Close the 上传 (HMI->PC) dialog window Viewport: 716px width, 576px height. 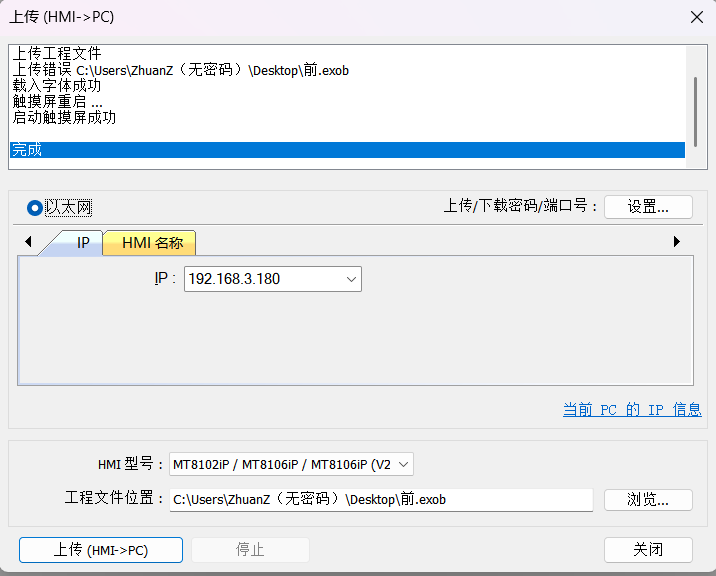click(696, 16)
